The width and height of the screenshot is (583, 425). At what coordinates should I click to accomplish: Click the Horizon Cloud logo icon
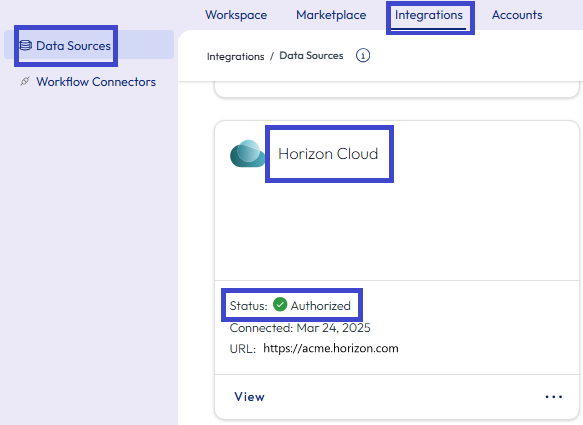coord(248,154)
